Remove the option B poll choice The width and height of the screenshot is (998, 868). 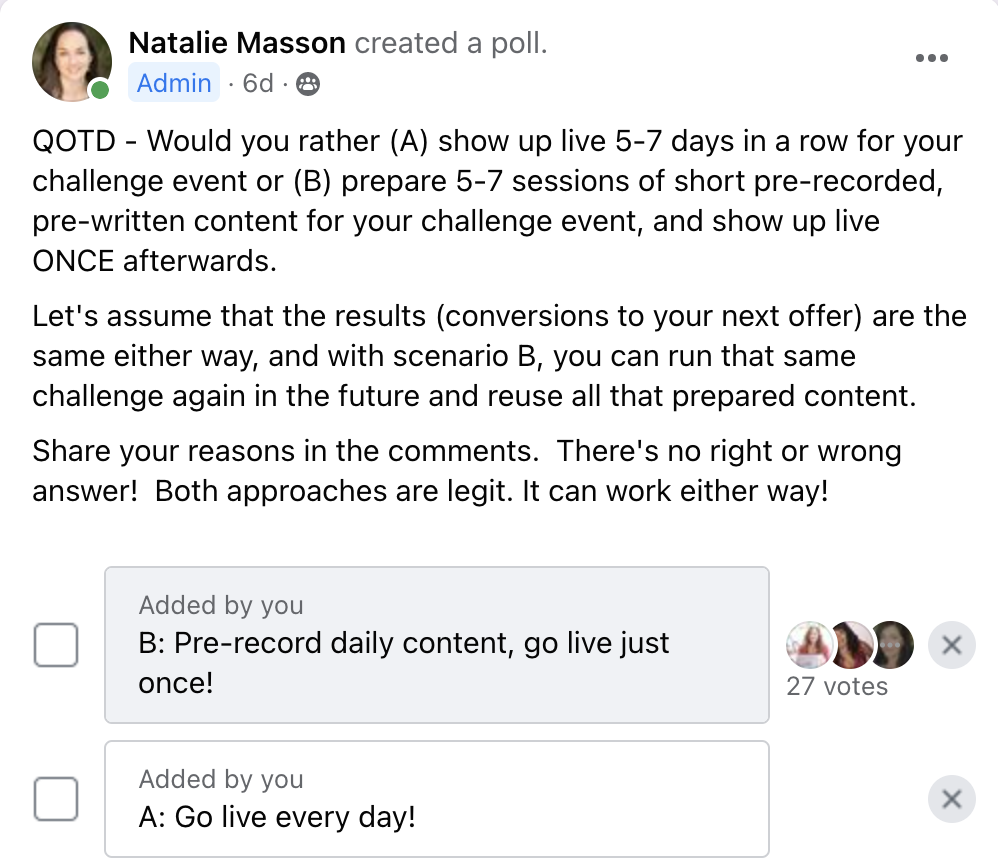click(952, 645)
